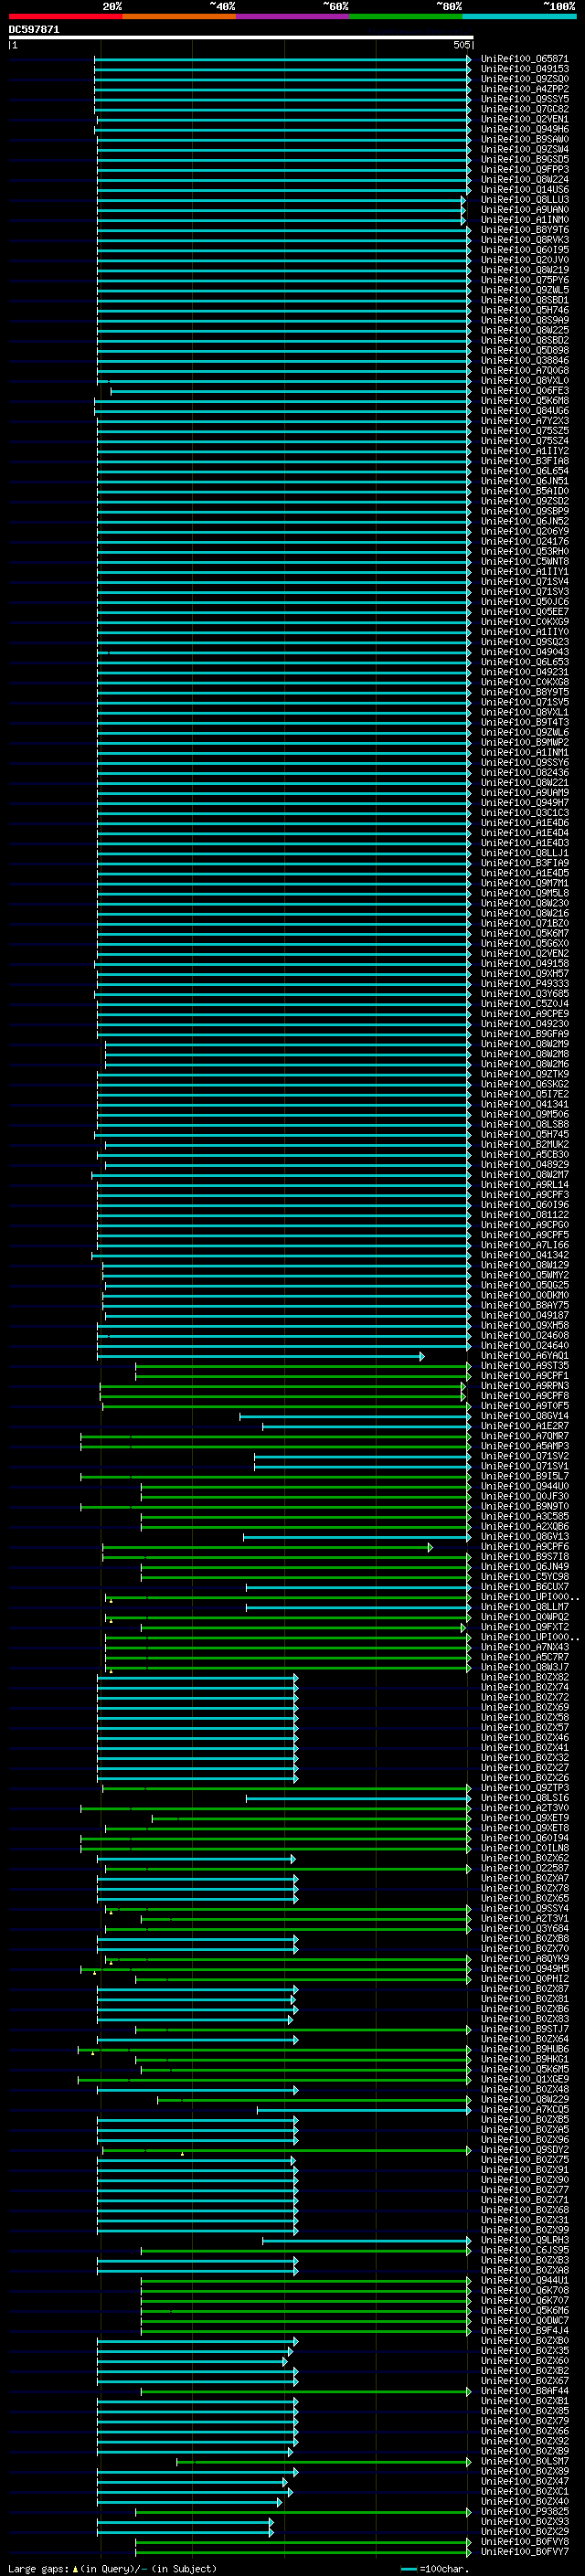Viewport: 585px width, 2576px height.
Task: Open hit UniRef100_A3C585
Action: pos(525,1516)
